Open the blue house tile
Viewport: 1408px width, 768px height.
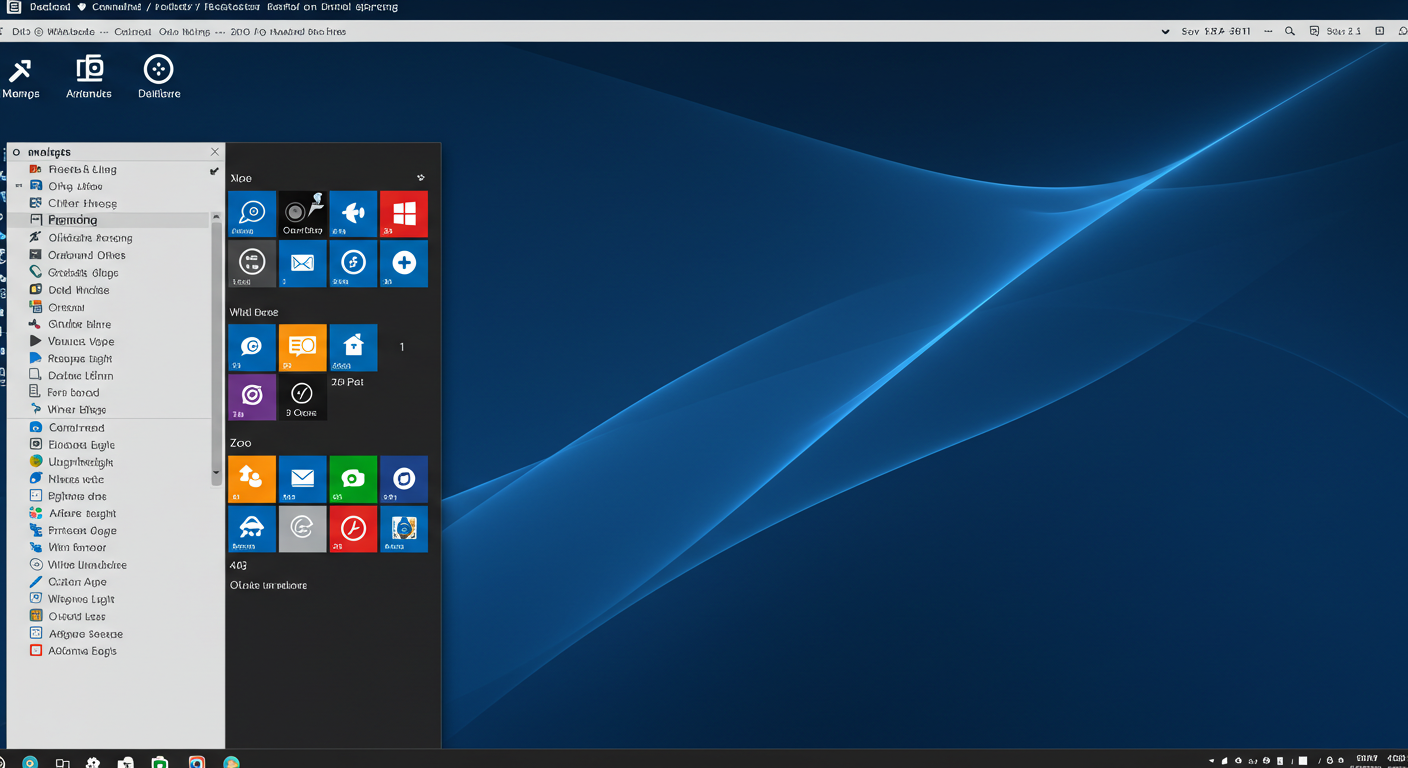[353, 347]
